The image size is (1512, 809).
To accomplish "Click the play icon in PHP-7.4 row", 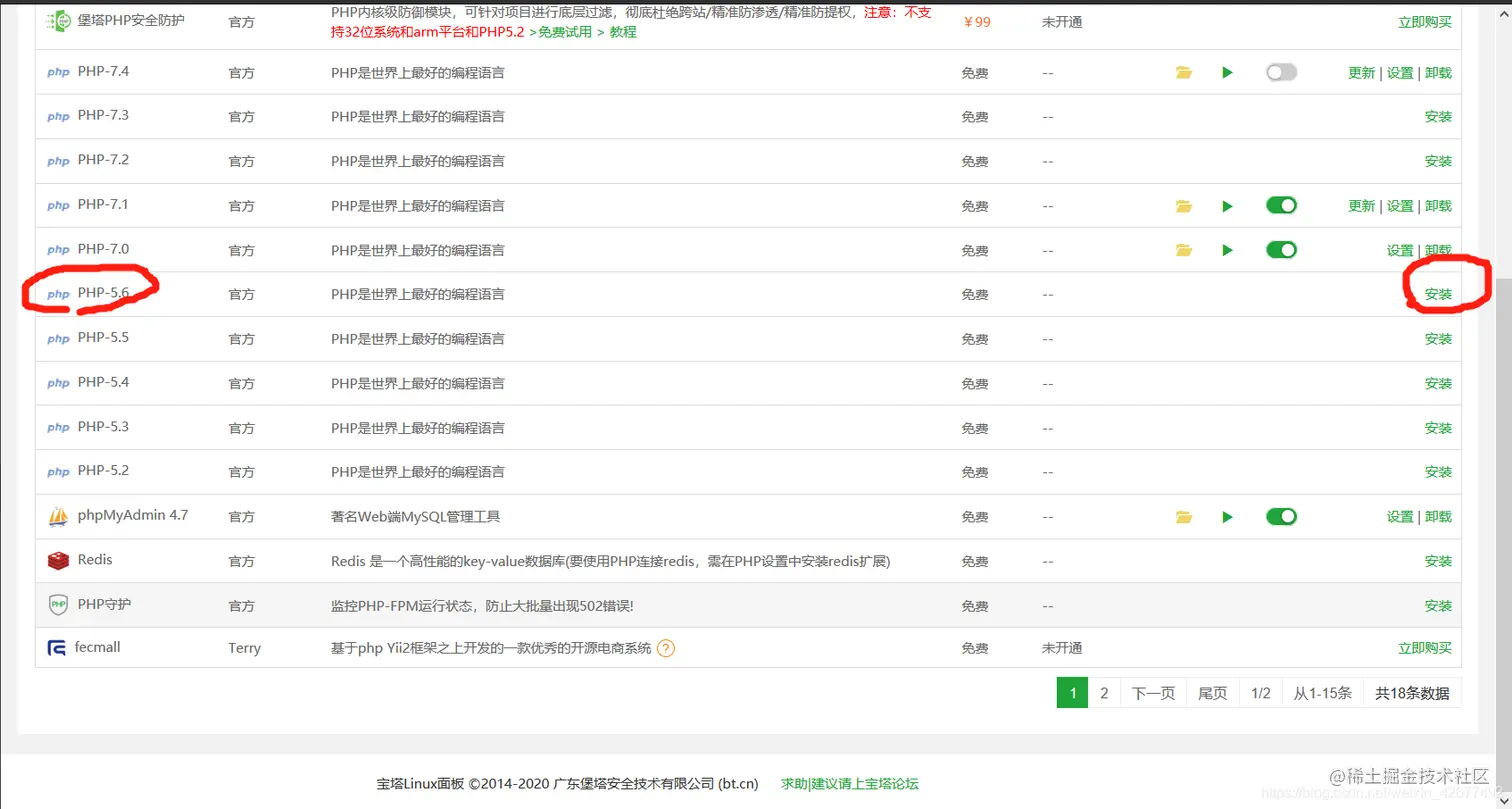I will [1227, 73].
